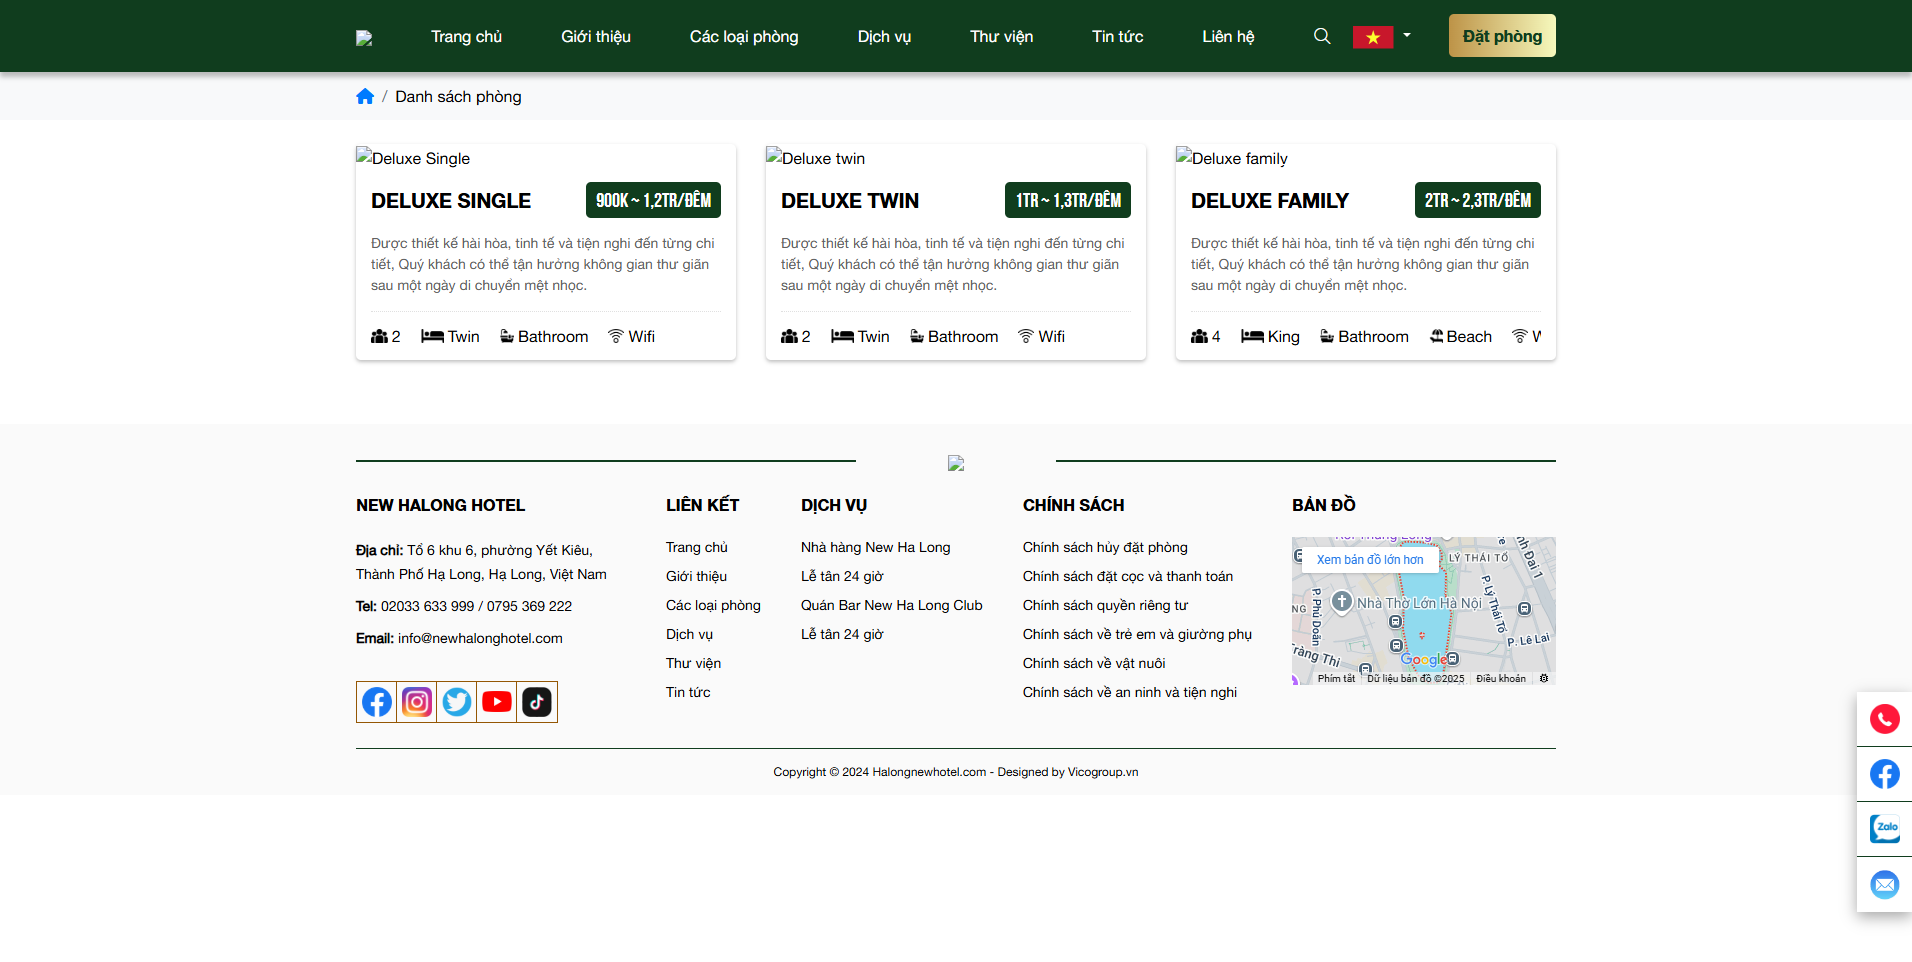Click the search magnifier icon in header
This screenshot has width=1912, height=962.
pos(1321,36)
